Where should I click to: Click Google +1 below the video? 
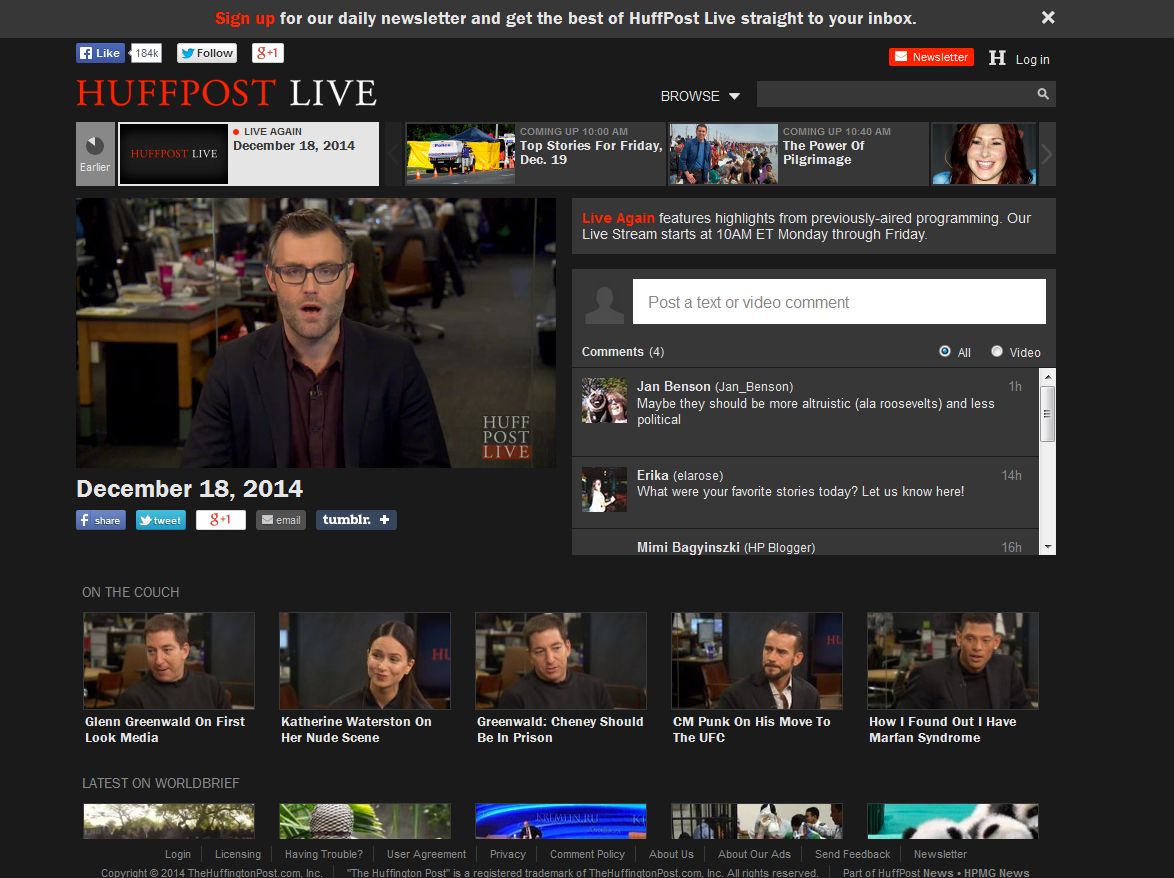pyautogui.click(x=220, y=520)
